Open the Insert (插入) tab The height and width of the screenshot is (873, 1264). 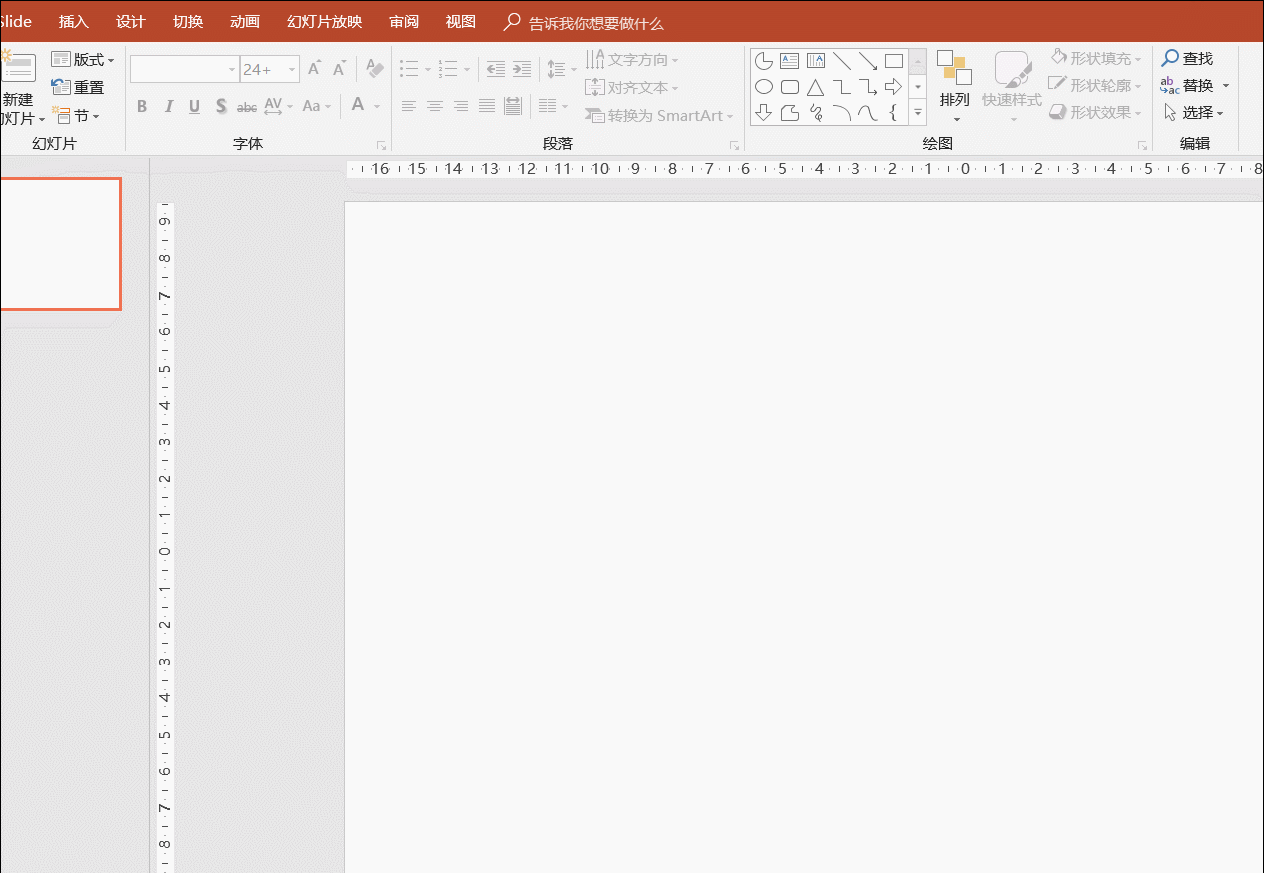73,22
